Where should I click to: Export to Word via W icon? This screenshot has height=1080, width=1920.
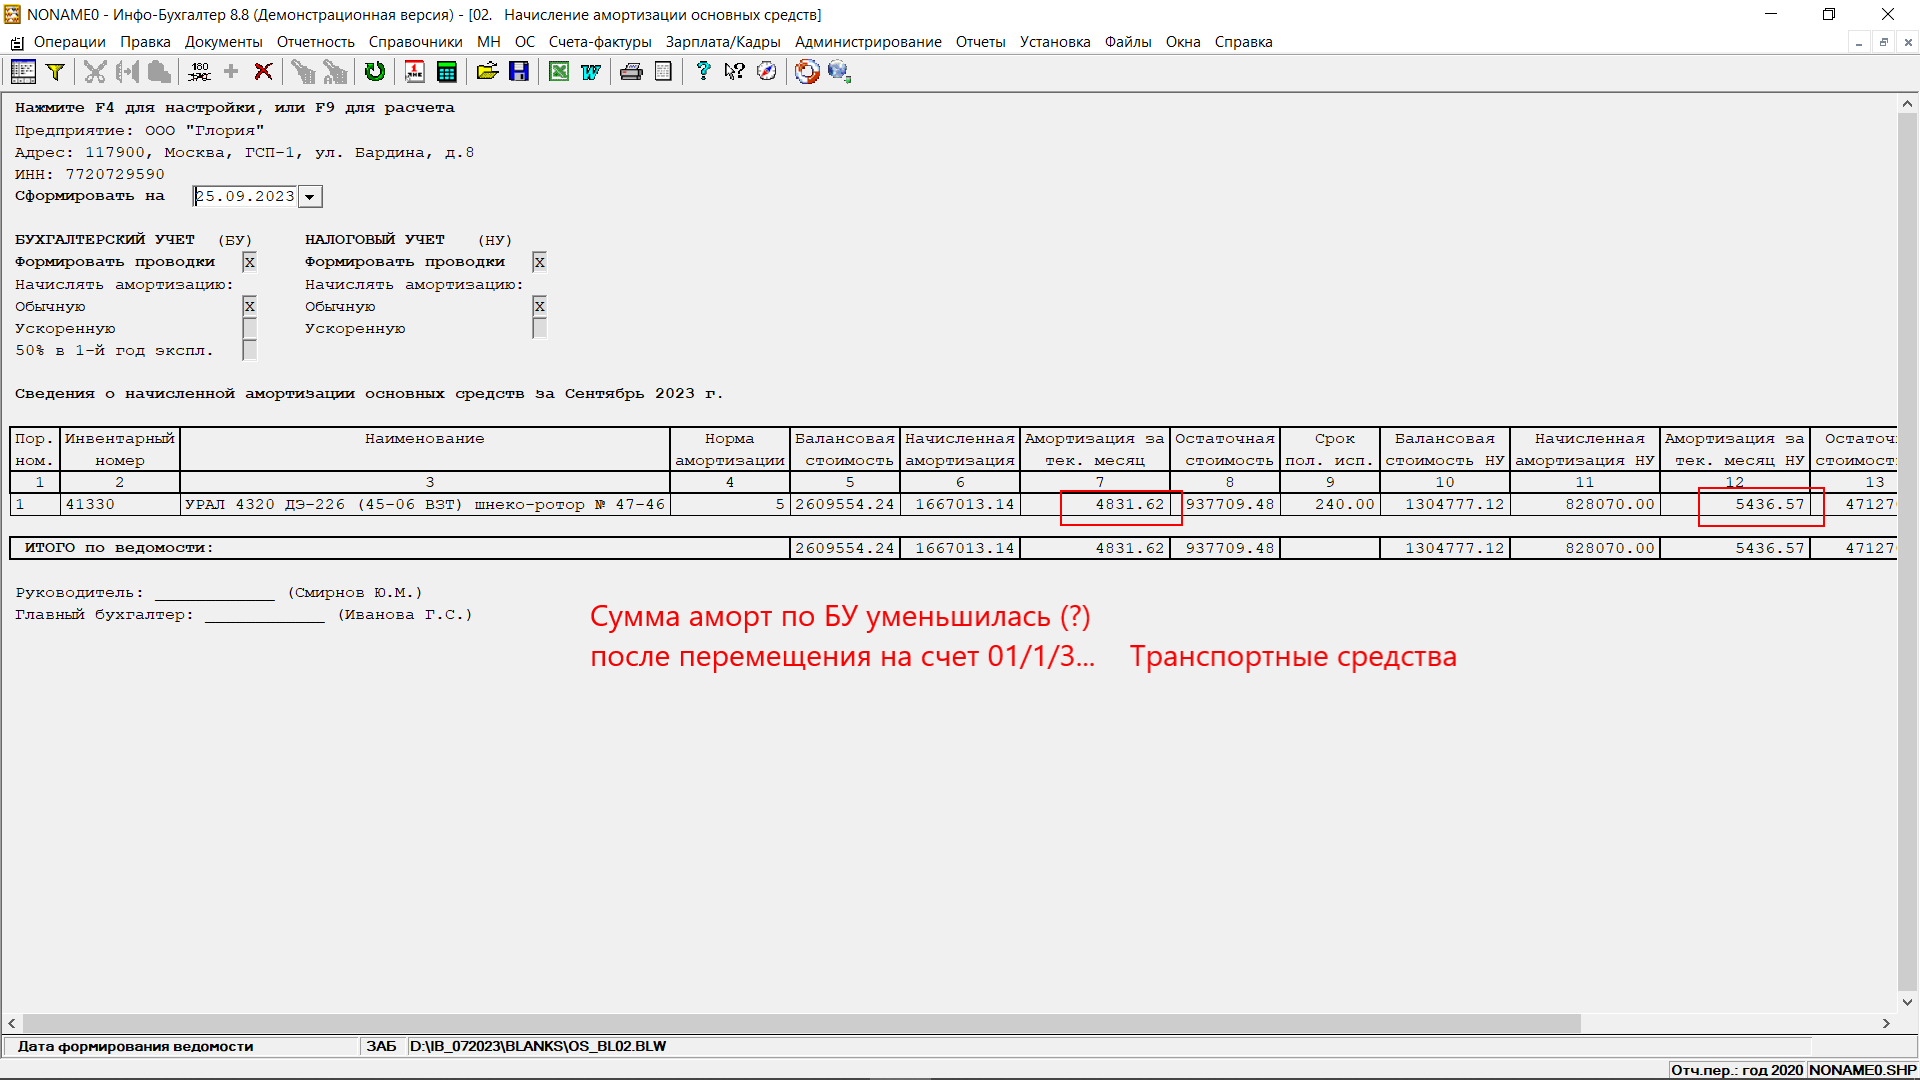(591, 71)
